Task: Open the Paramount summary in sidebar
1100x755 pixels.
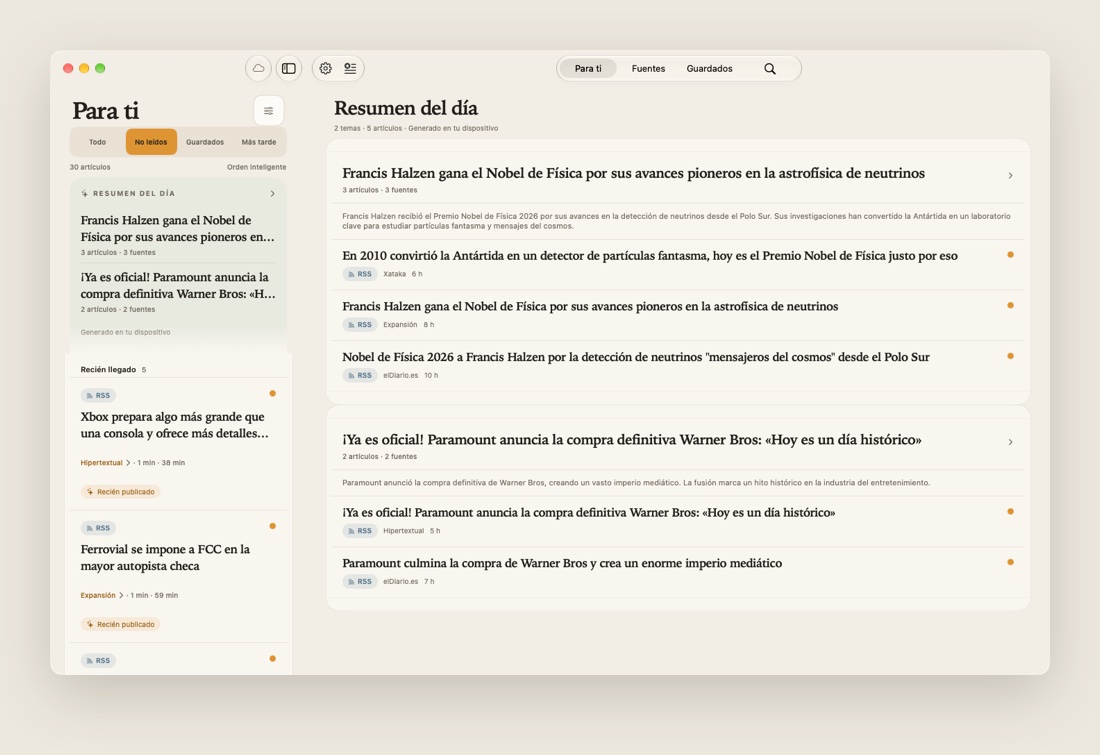Action: click(177, 291)
